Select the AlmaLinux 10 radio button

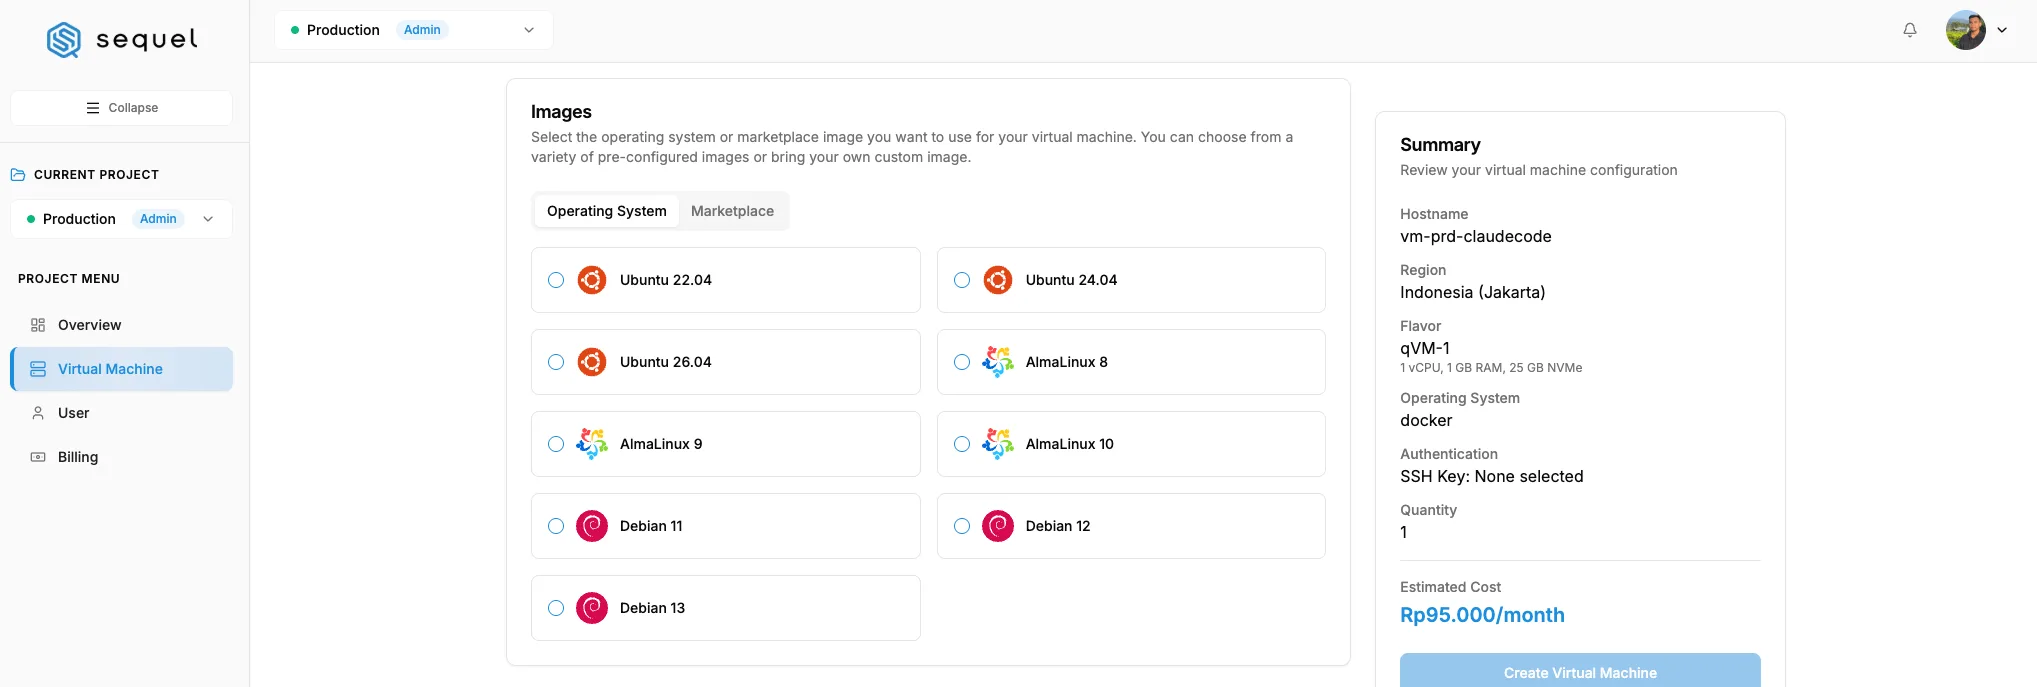(962, 444)
